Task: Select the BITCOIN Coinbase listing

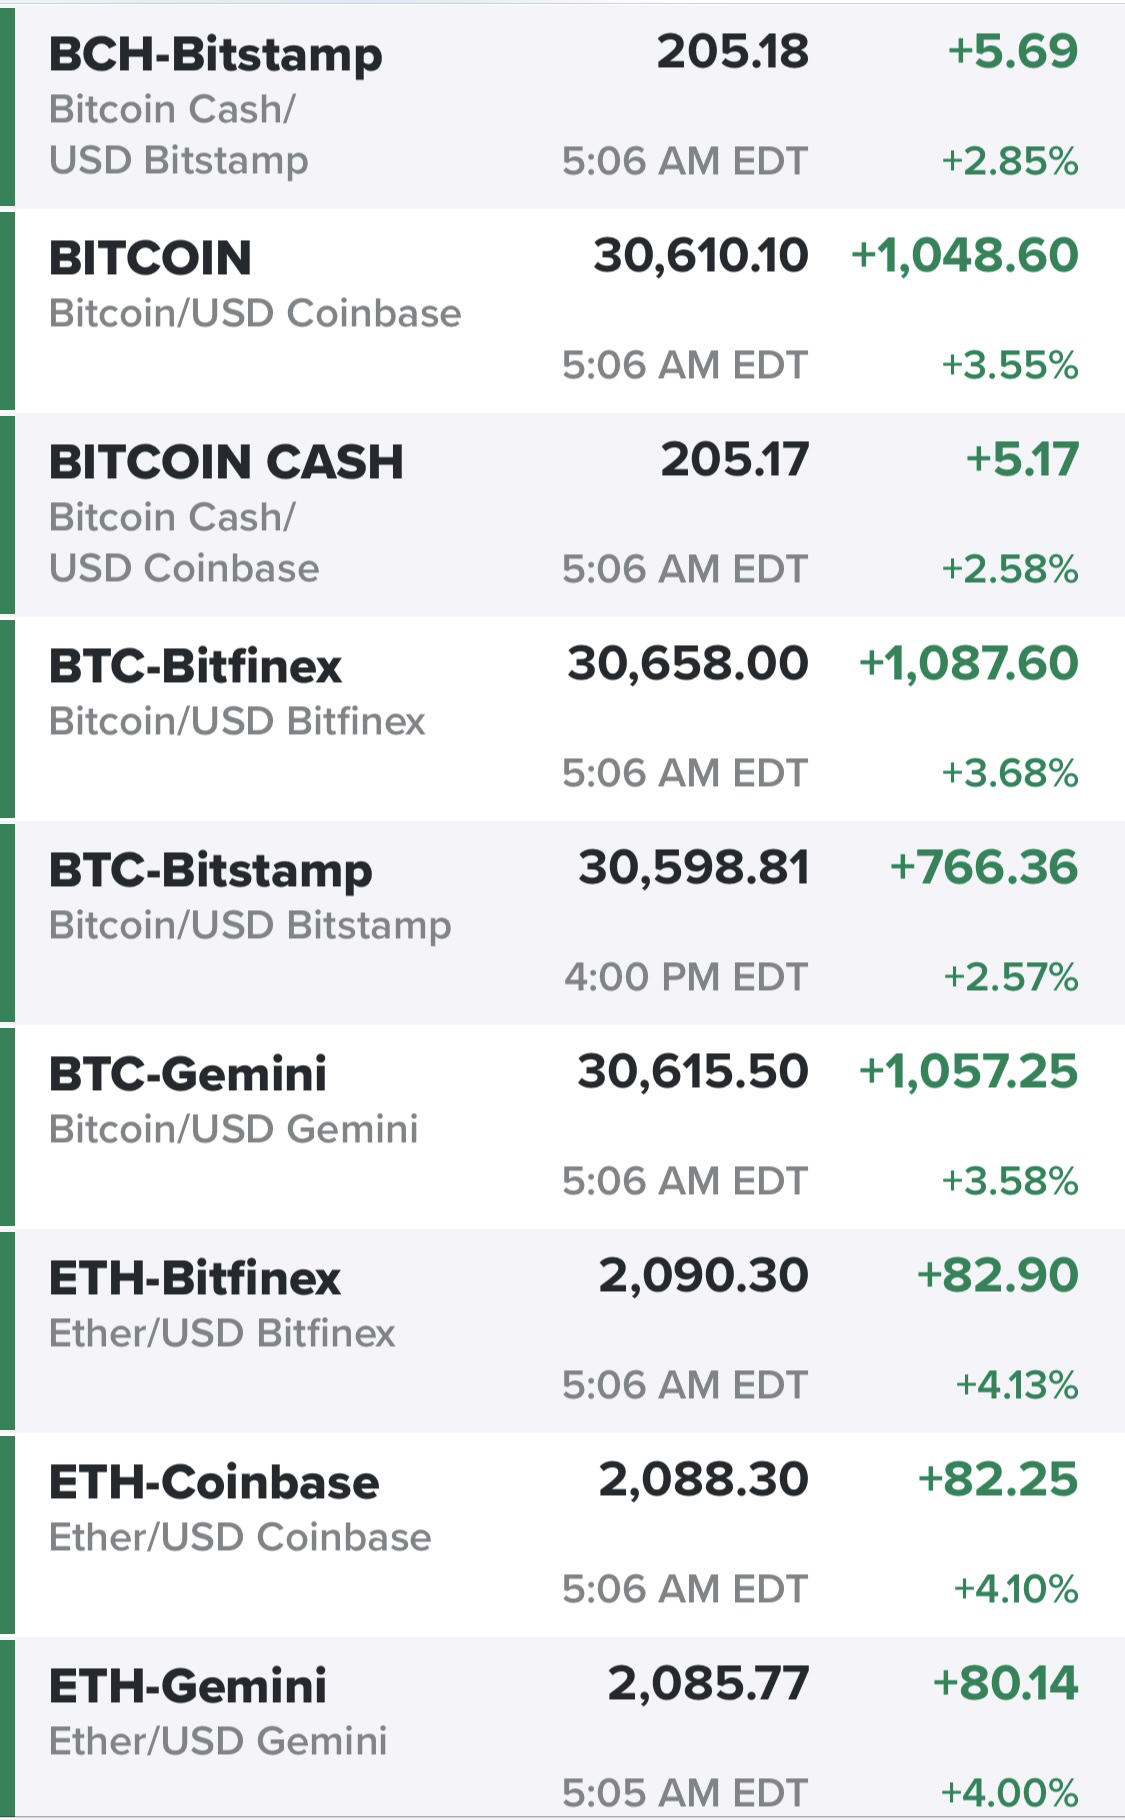Action: (x=562, y=311)
